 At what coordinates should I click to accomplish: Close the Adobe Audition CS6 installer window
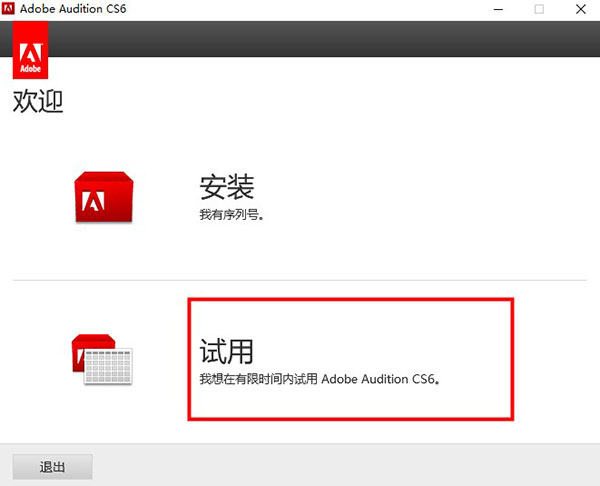click(580, 9)
